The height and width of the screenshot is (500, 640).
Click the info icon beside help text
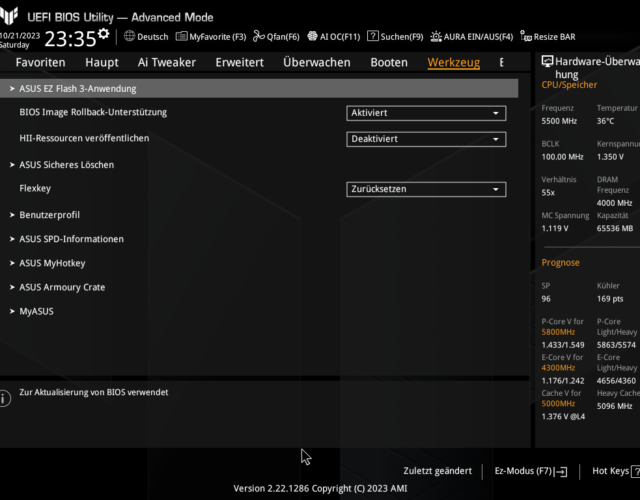click(x=5, y=398)
